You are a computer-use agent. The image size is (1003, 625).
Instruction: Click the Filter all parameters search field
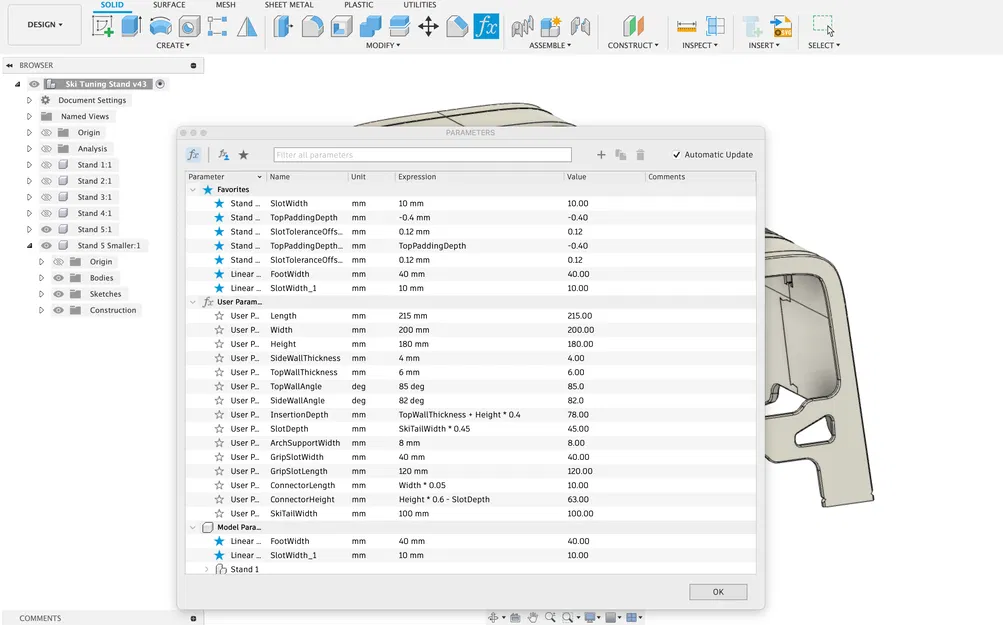(422, 155)
